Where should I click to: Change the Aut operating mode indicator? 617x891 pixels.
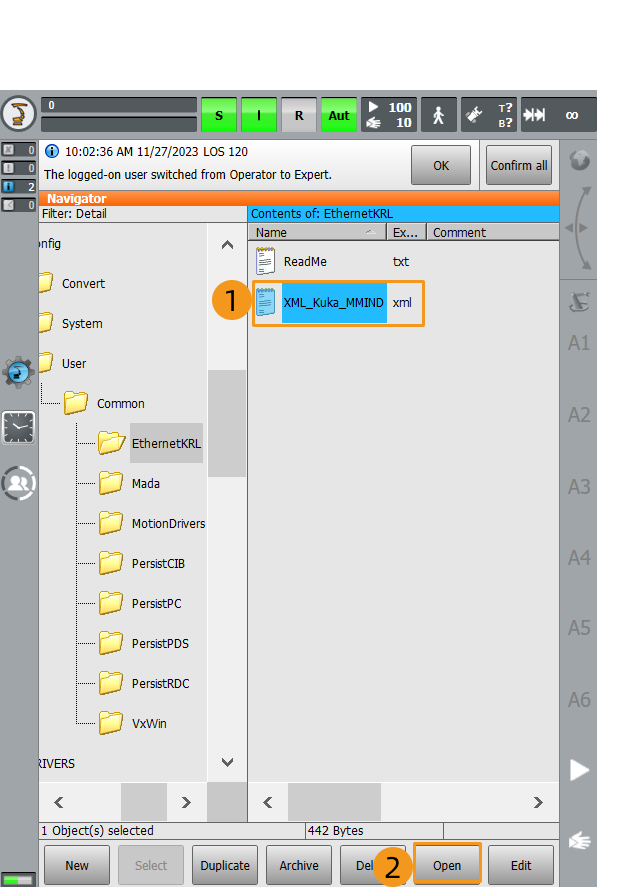pyautogui.click(x=339, y=115)
